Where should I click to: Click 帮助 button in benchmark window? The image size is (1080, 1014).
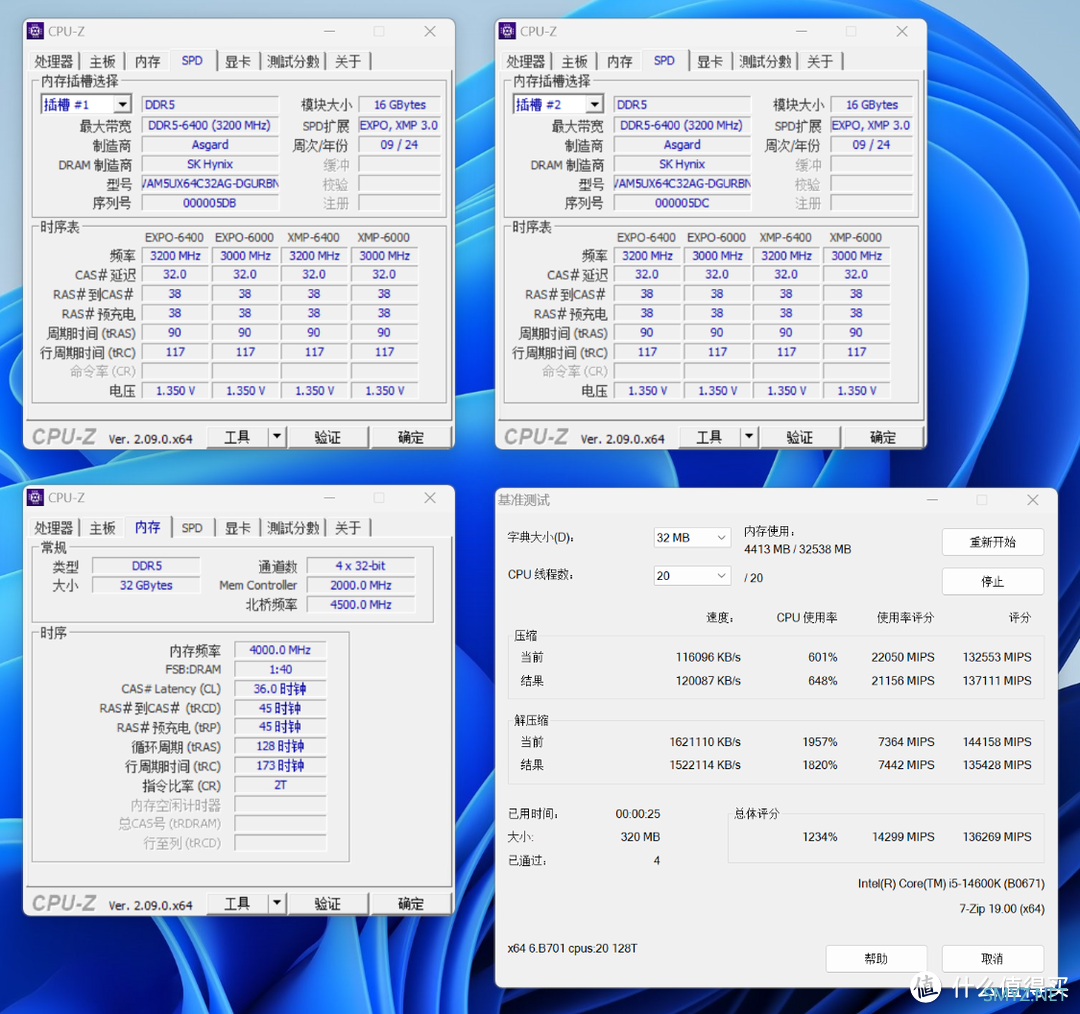click(875, 958)
